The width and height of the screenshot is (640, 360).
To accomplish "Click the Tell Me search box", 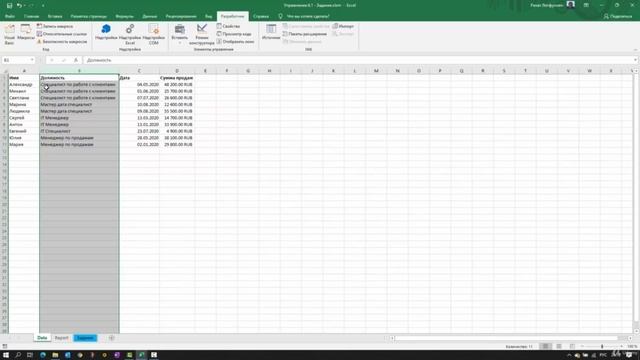I will tap(304, 16).
